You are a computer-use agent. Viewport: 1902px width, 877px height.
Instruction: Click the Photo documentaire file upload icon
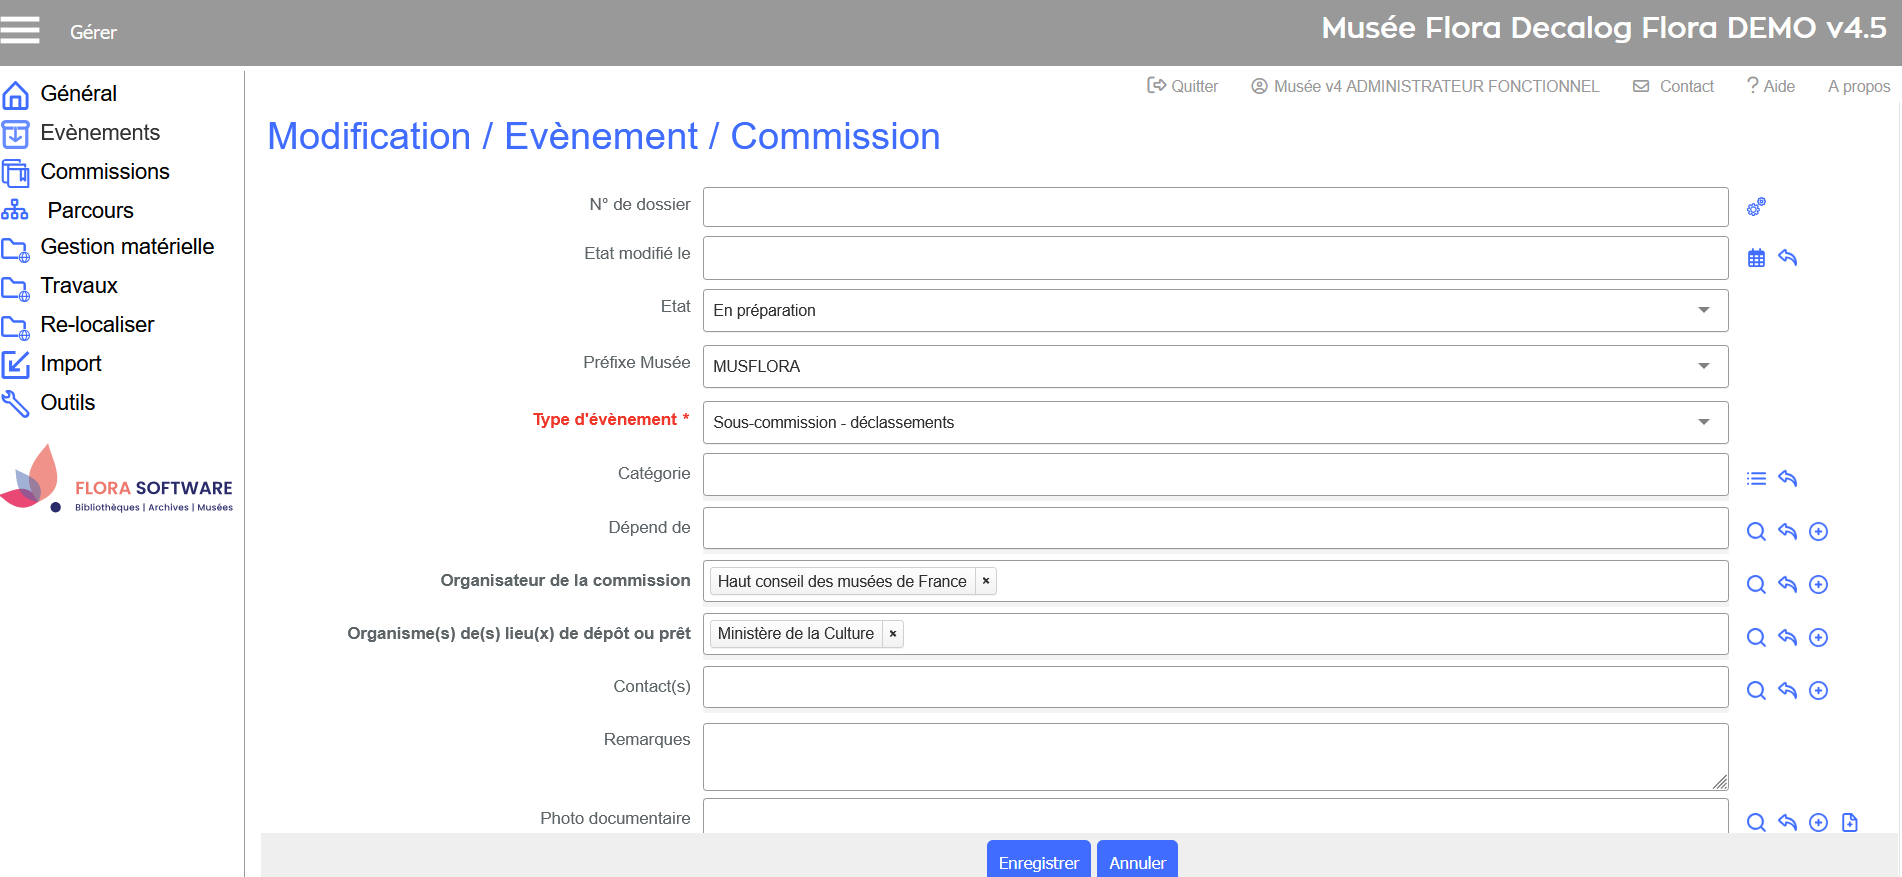(1849, 822)
